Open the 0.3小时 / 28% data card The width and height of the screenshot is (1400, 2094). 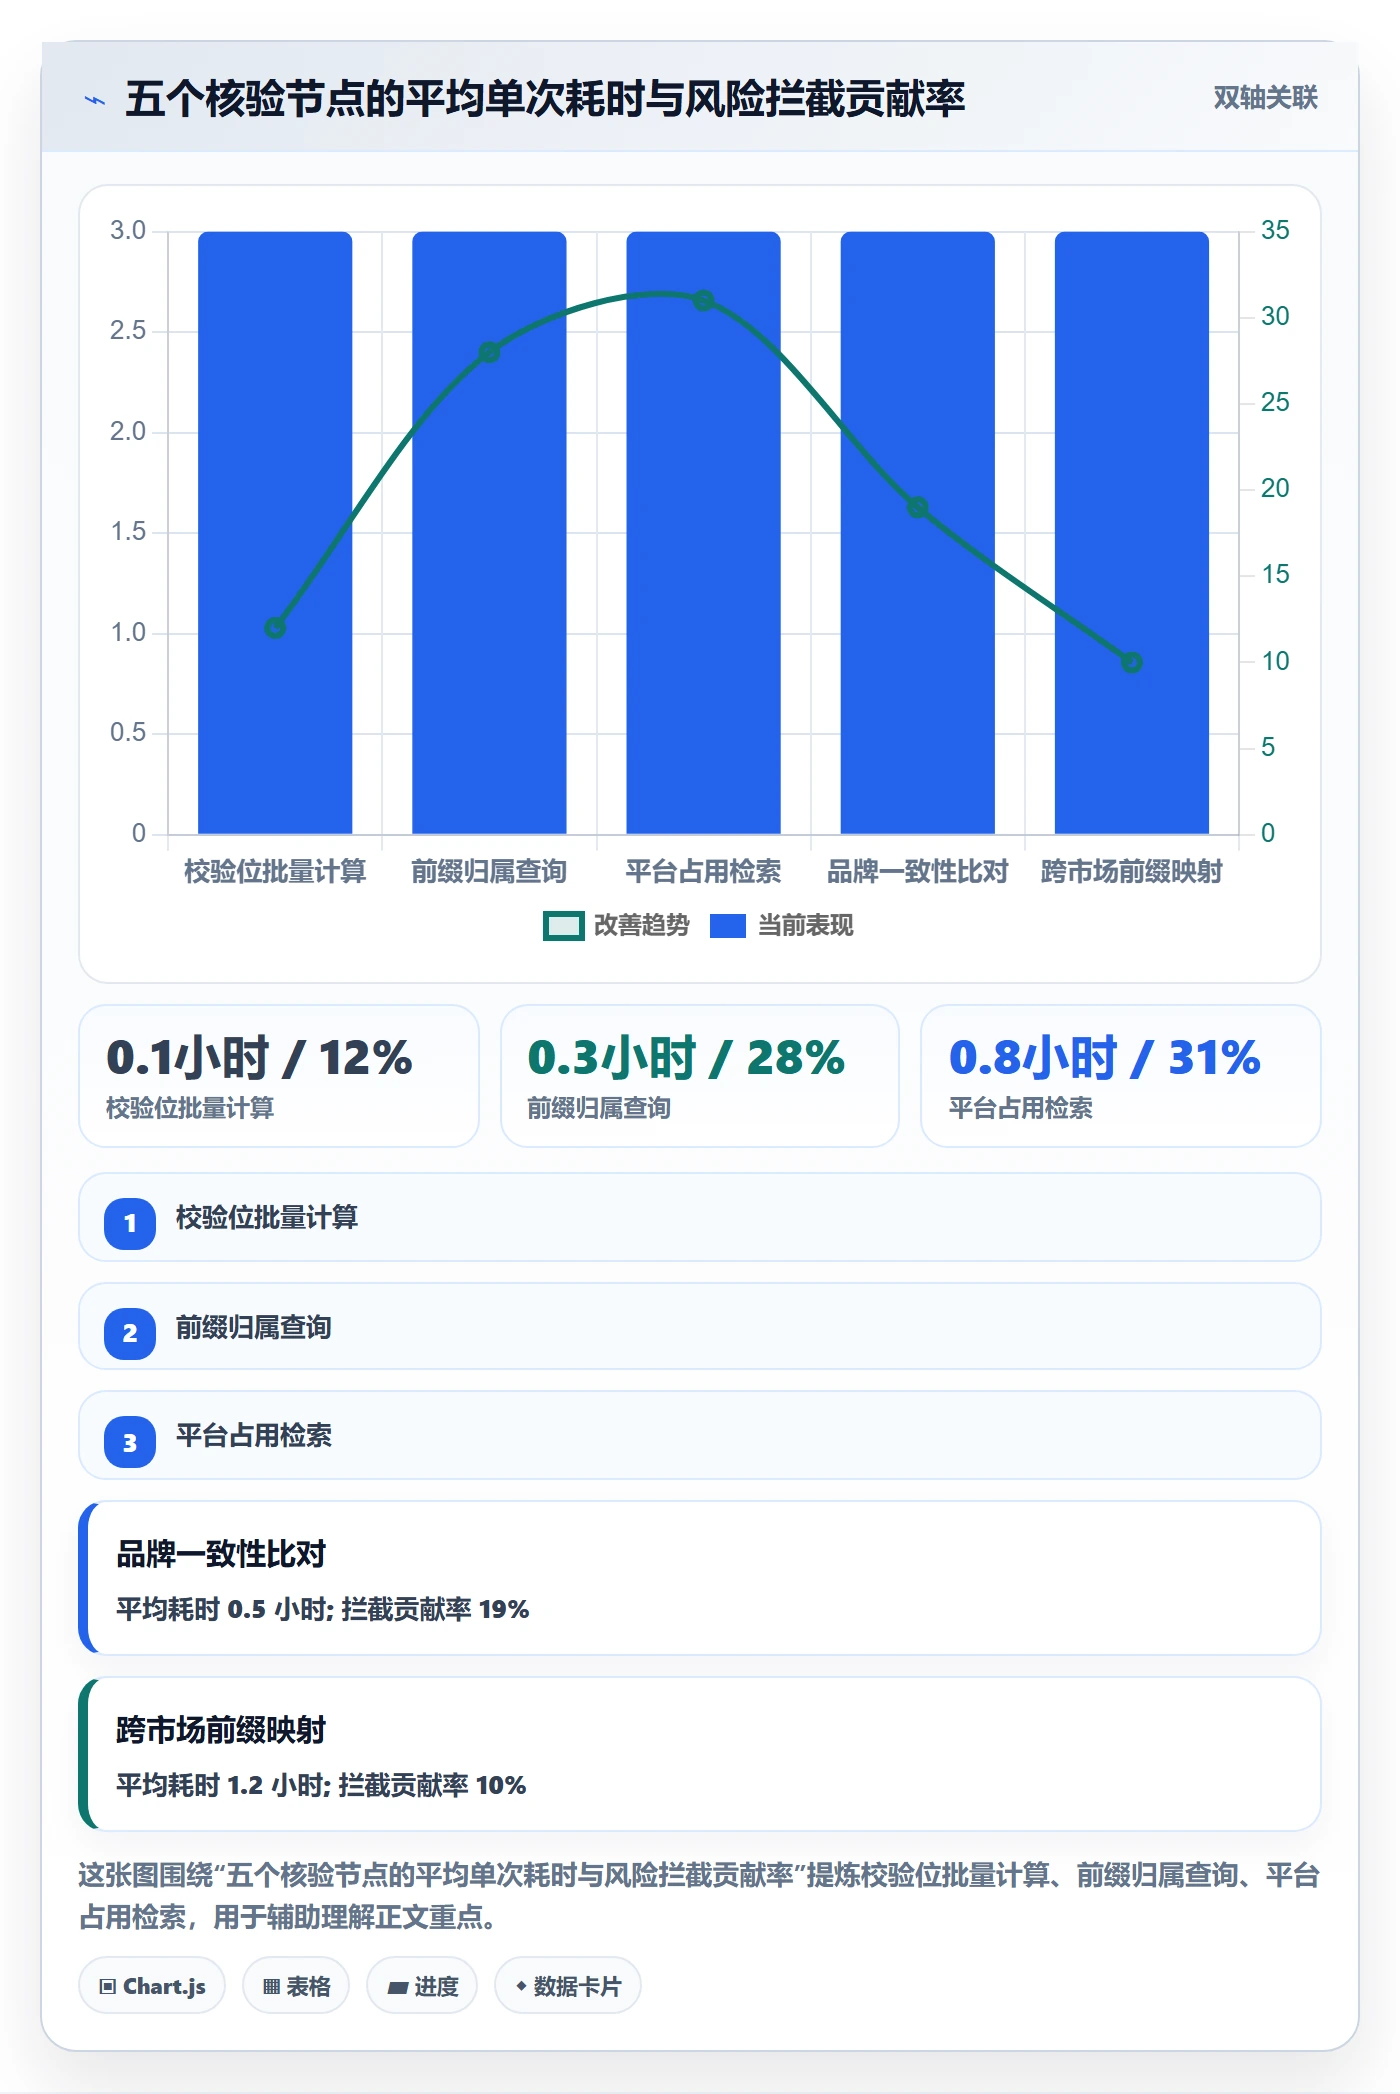click(x=700, y=1076)
